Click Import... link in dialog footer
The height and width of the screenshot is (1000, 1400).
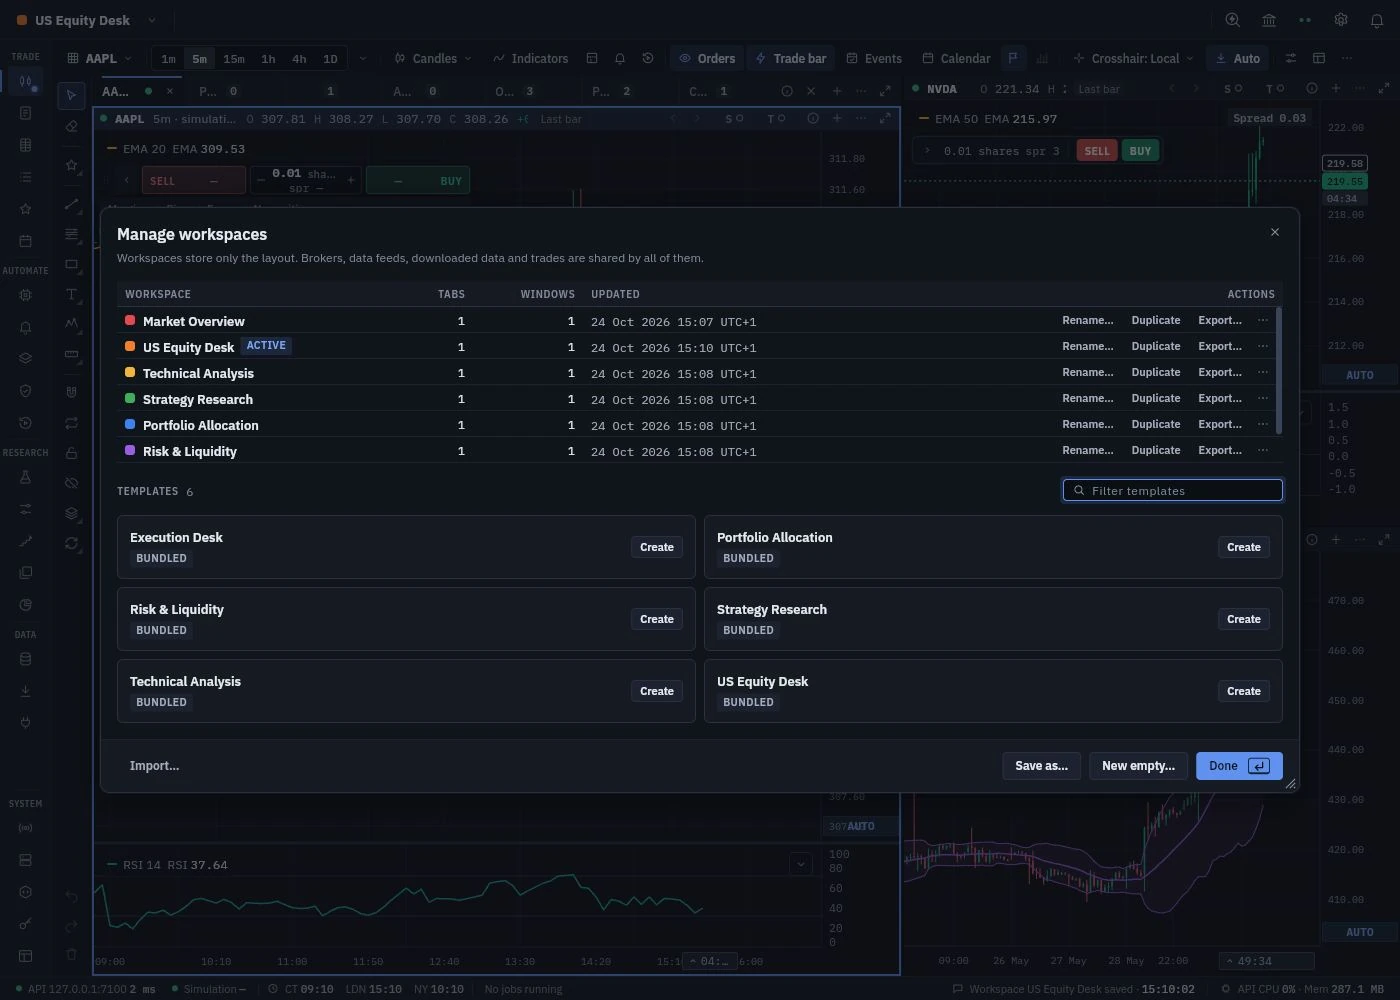coord(154,766)
